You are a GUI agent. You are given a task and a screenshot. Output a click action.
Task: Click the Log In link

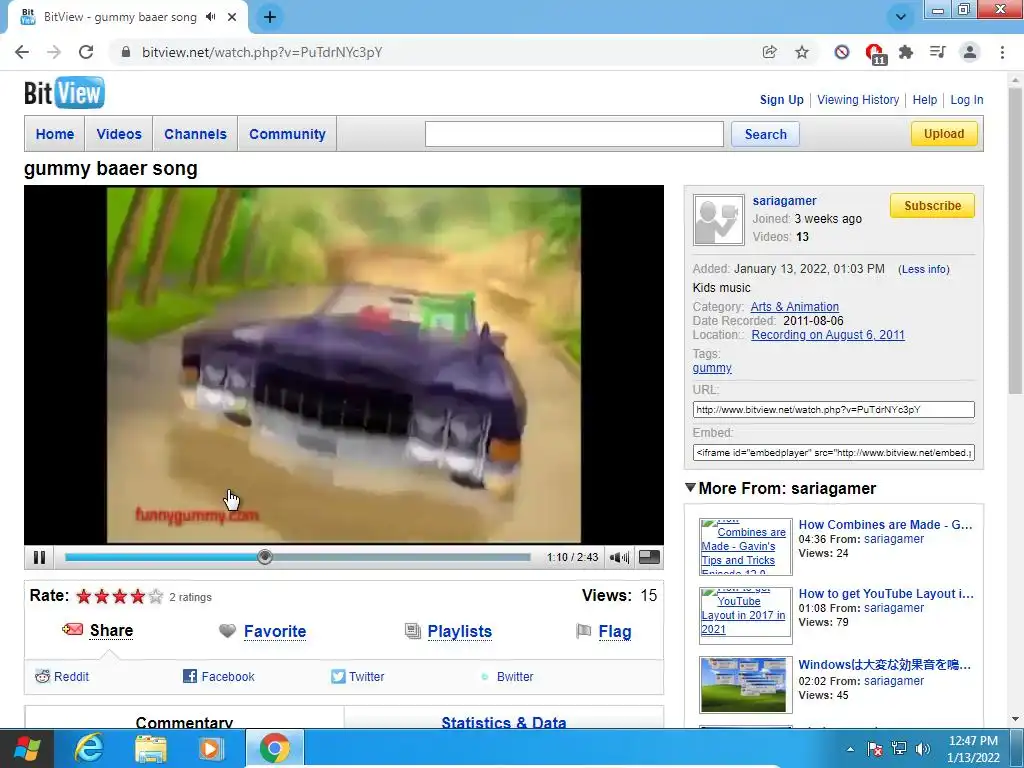pyautogui.click(x=967, y=100)
